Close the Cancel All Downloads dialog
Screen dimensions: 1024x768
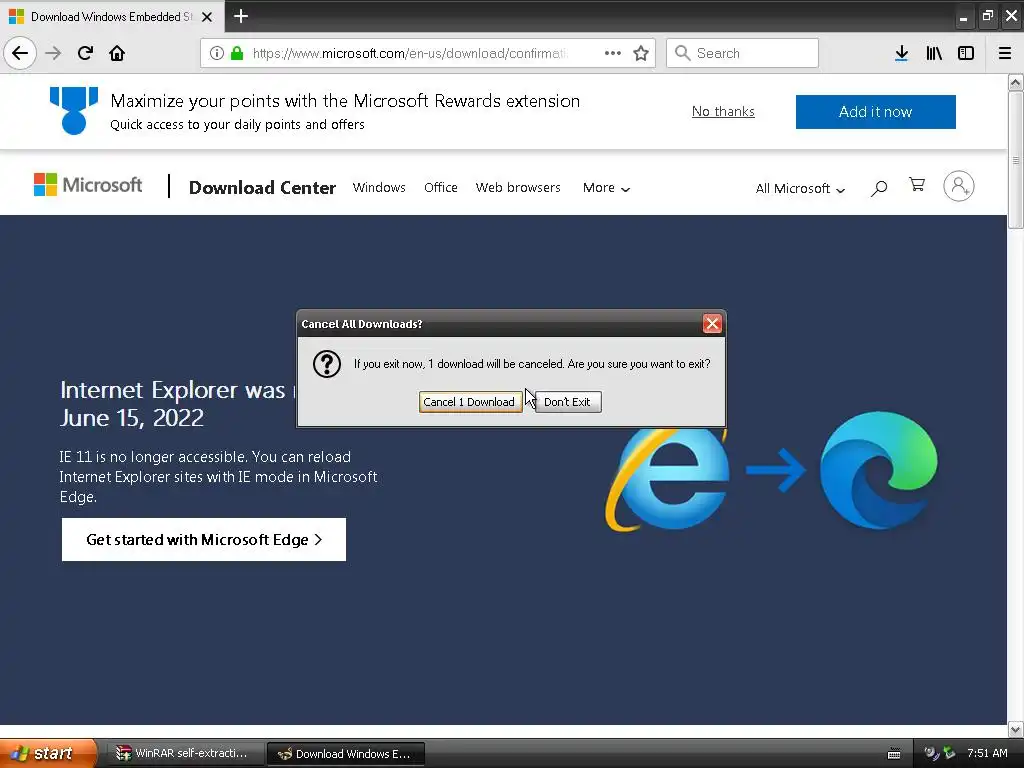[x=712, y=323]
